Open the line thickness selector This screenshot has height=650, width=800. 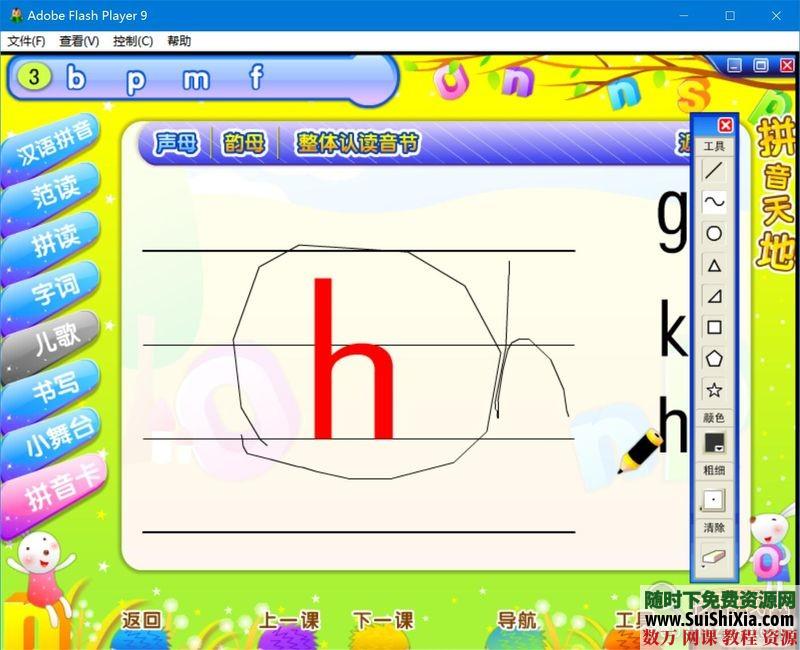pos(714,499)
